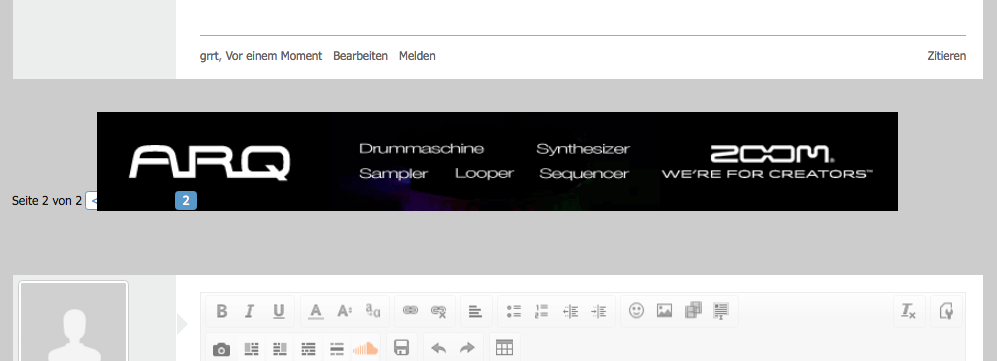Click the 'Vor einem Moment' timestamp
Image resolution: width=997 pixels, height=361 pixels.
tap(273, 56)
